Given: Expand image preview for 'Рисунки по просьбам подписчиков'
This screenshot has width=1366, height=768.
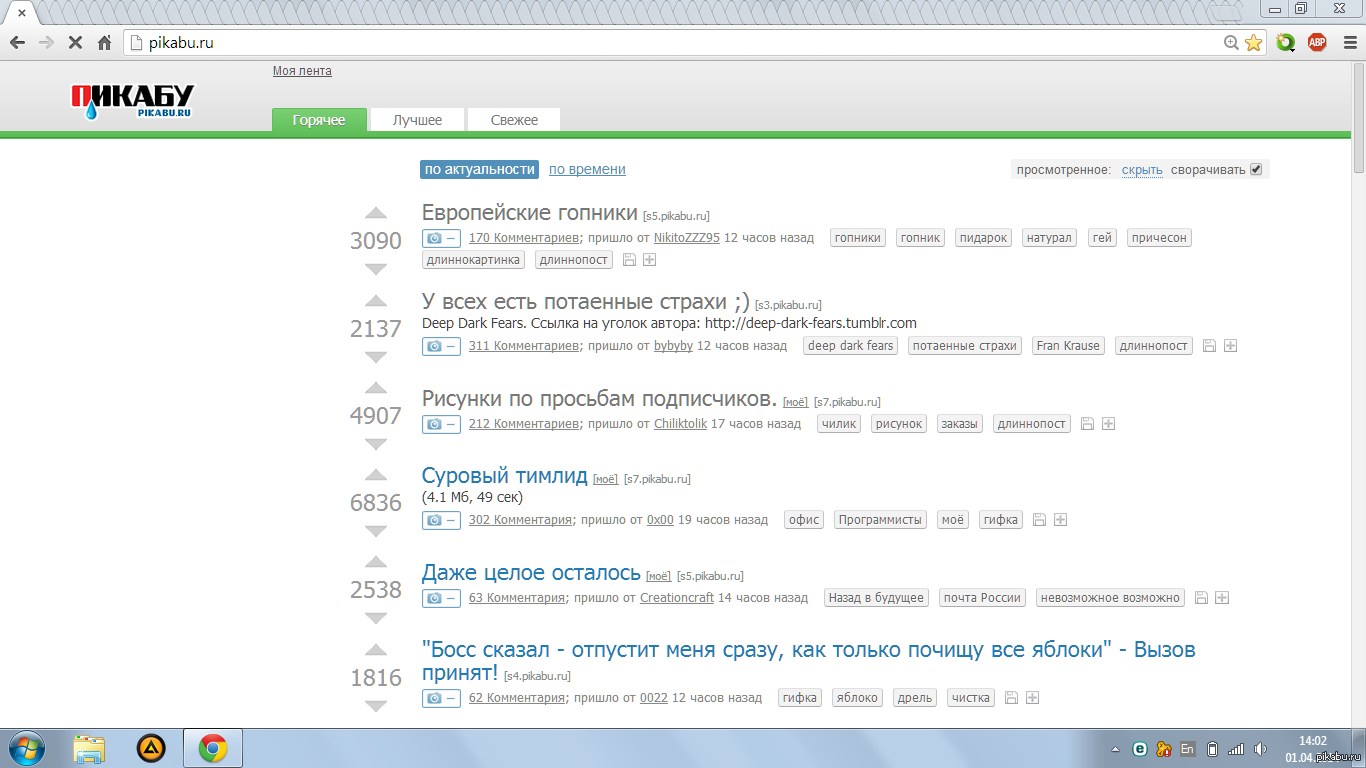Looking at the screenshot, I should tap(440, 424).
